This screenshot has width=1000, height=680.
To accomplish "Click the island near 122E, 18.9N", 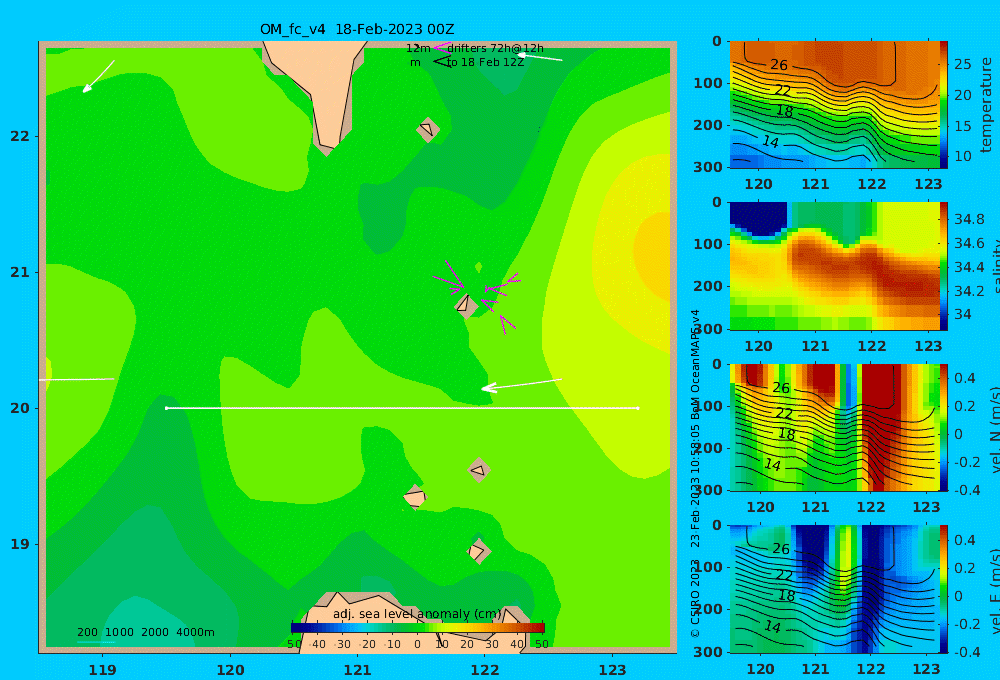I will 478,551.
